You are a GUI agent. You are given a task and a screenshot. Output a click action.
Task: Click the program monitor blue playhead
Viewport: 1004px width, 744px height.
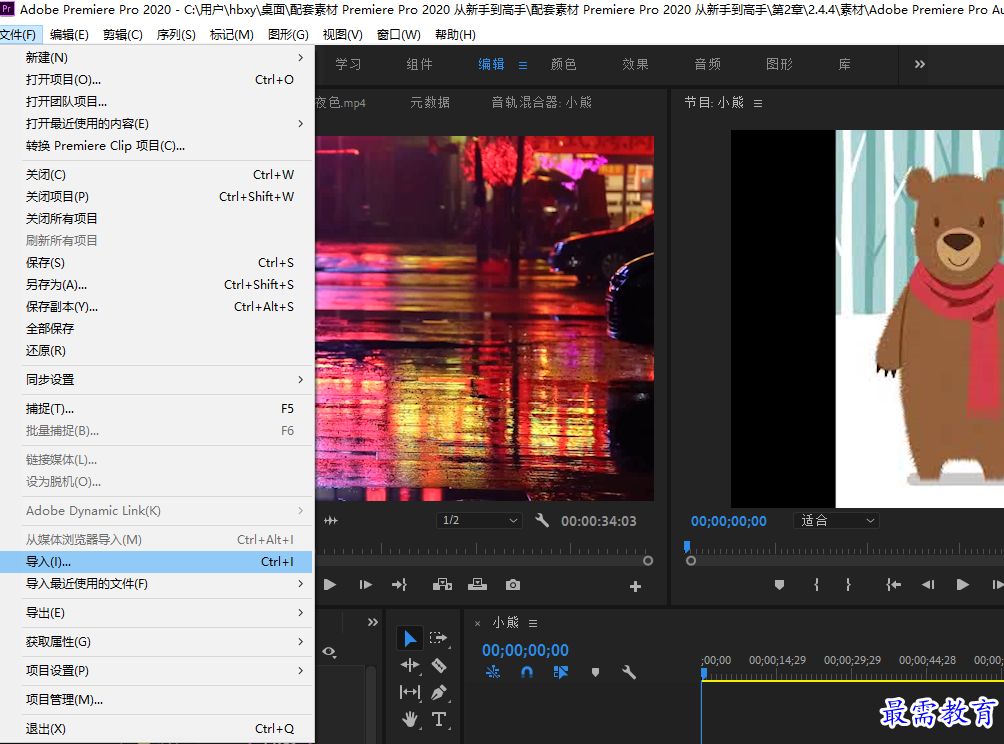tap(687, 546)
